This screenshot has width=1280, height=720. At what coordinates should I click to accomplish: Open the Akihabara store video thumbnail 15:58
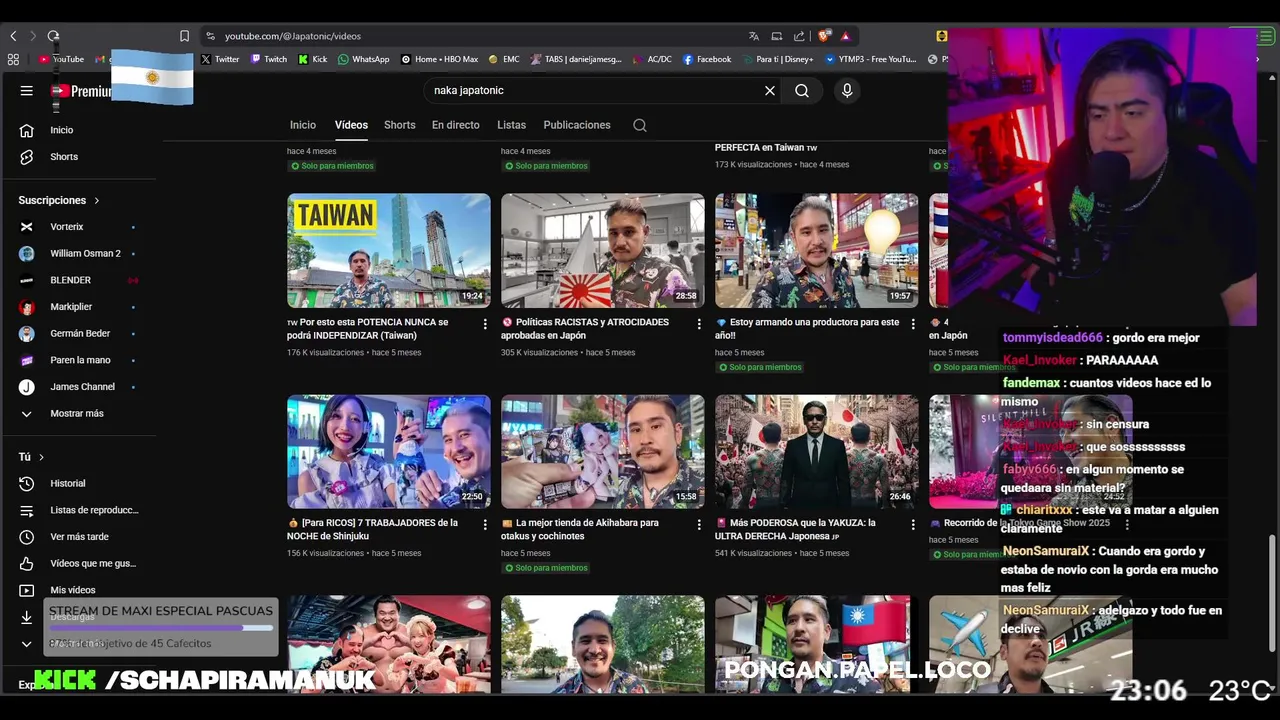(603, 451)
